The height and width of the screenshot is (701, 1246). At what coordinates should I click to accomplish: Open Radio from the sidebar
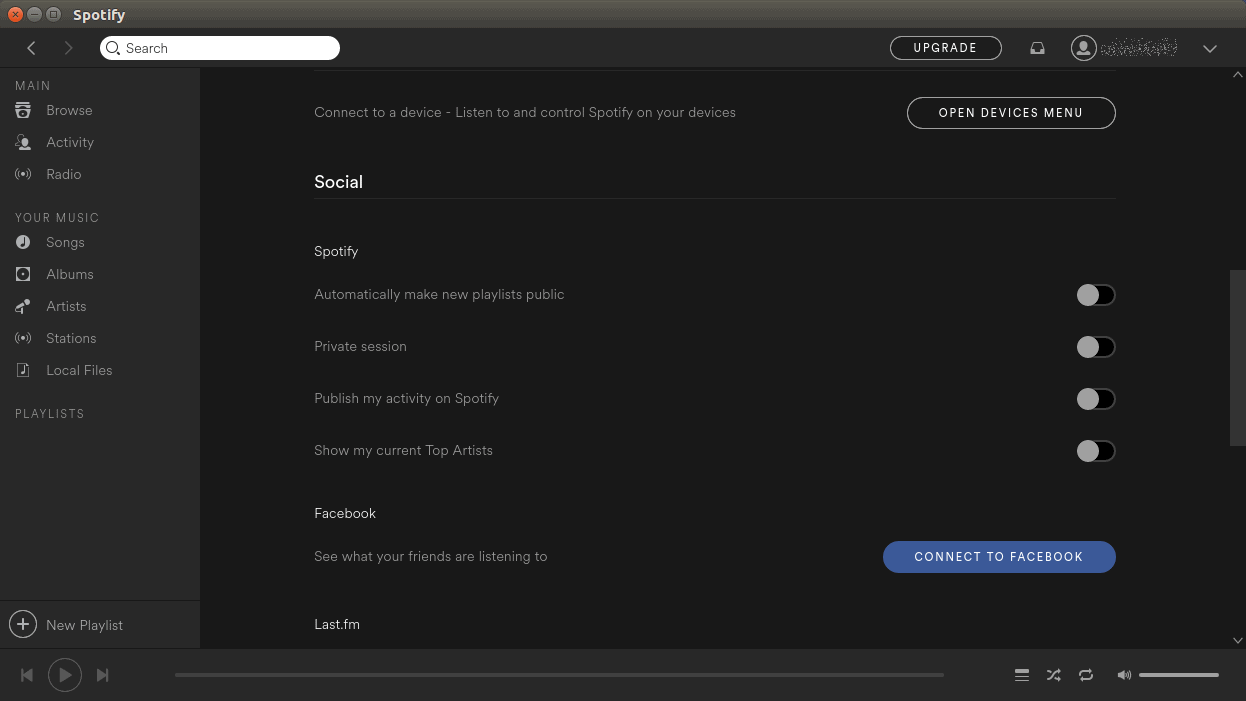[63, 174]
